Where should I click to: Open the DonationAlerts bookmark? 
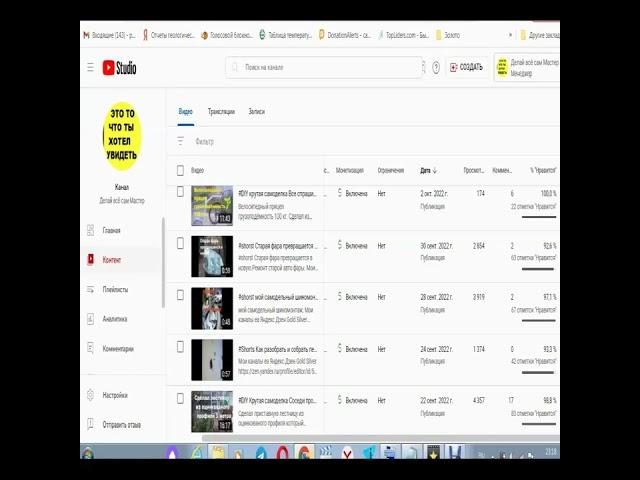point(344,36)
